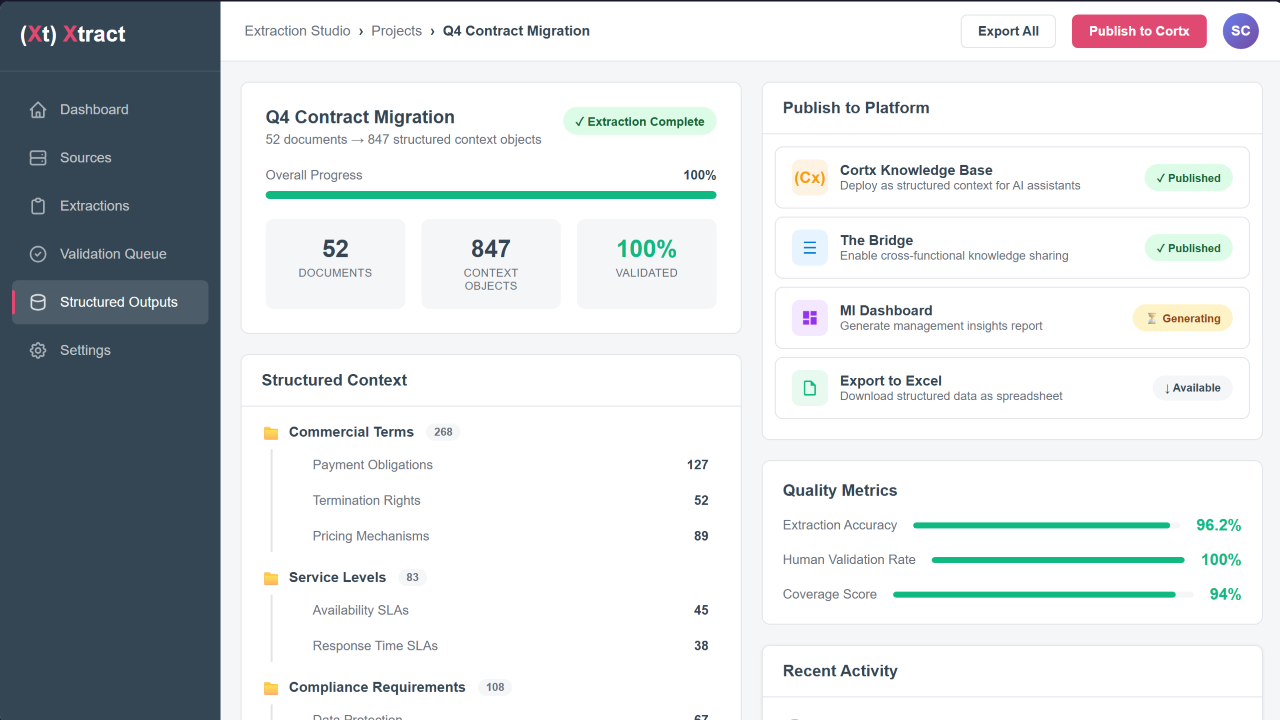Open Extractions in the sidebar
The width and height of the screenshot is (1280, 720).
(110, 206)
